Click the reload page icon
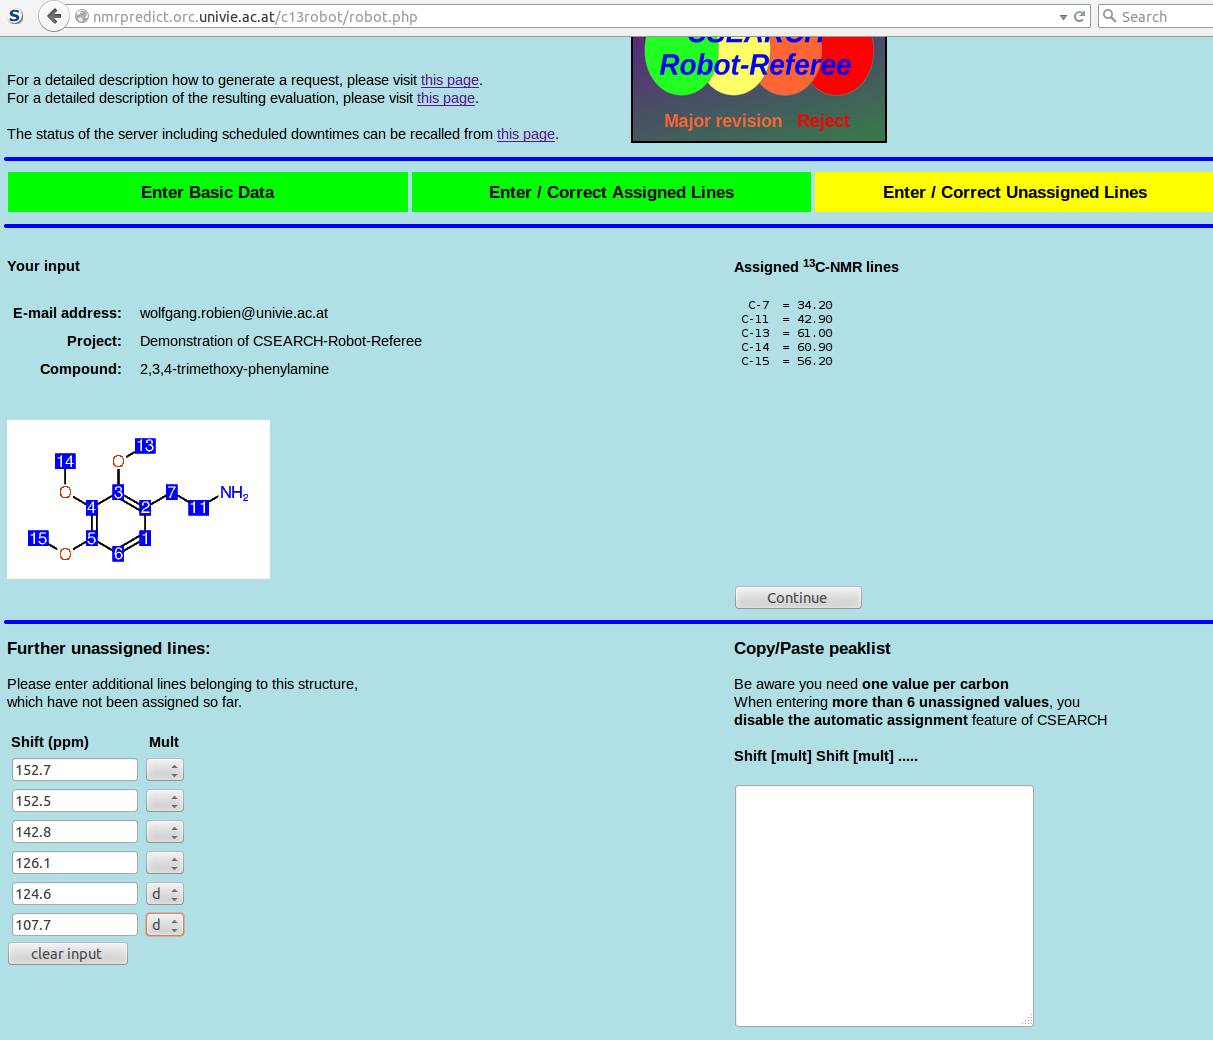Screen dimensions: 1213x1040 pyautogui.click(x=1079, y=16)
